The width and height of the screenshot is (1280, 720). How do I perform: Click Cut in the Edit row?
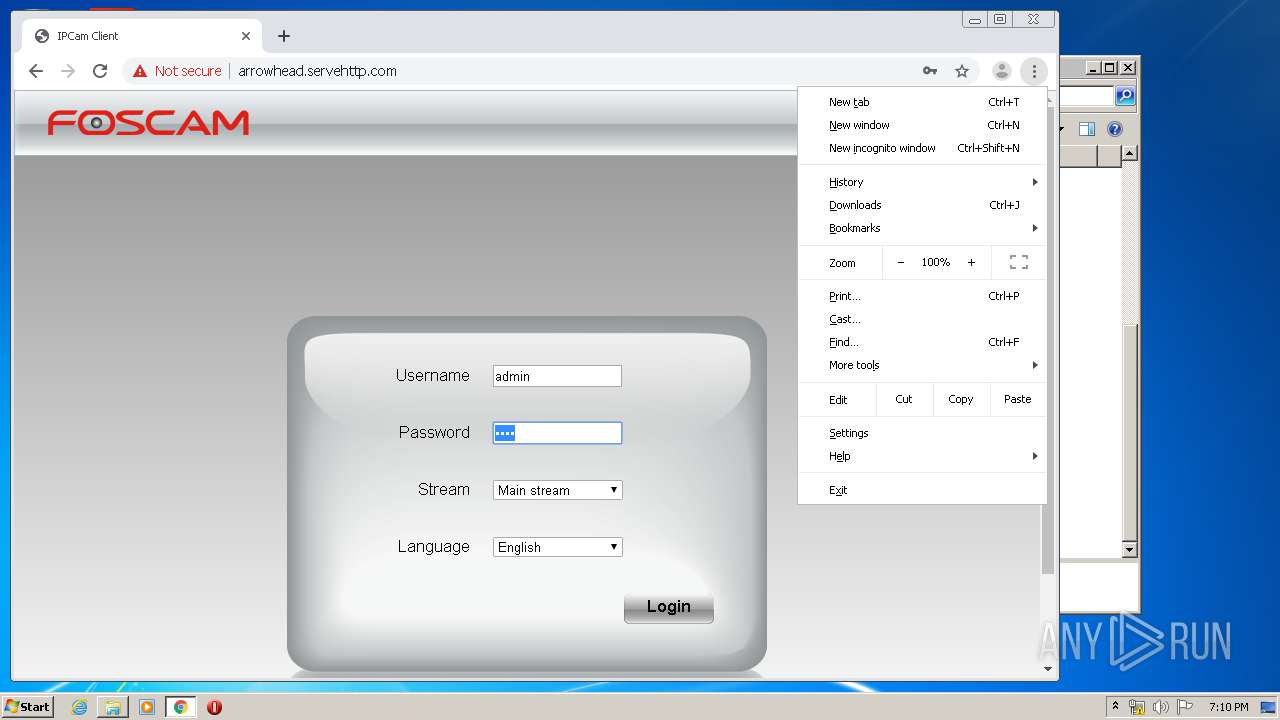pyautogui.click(x=904, y=399)
